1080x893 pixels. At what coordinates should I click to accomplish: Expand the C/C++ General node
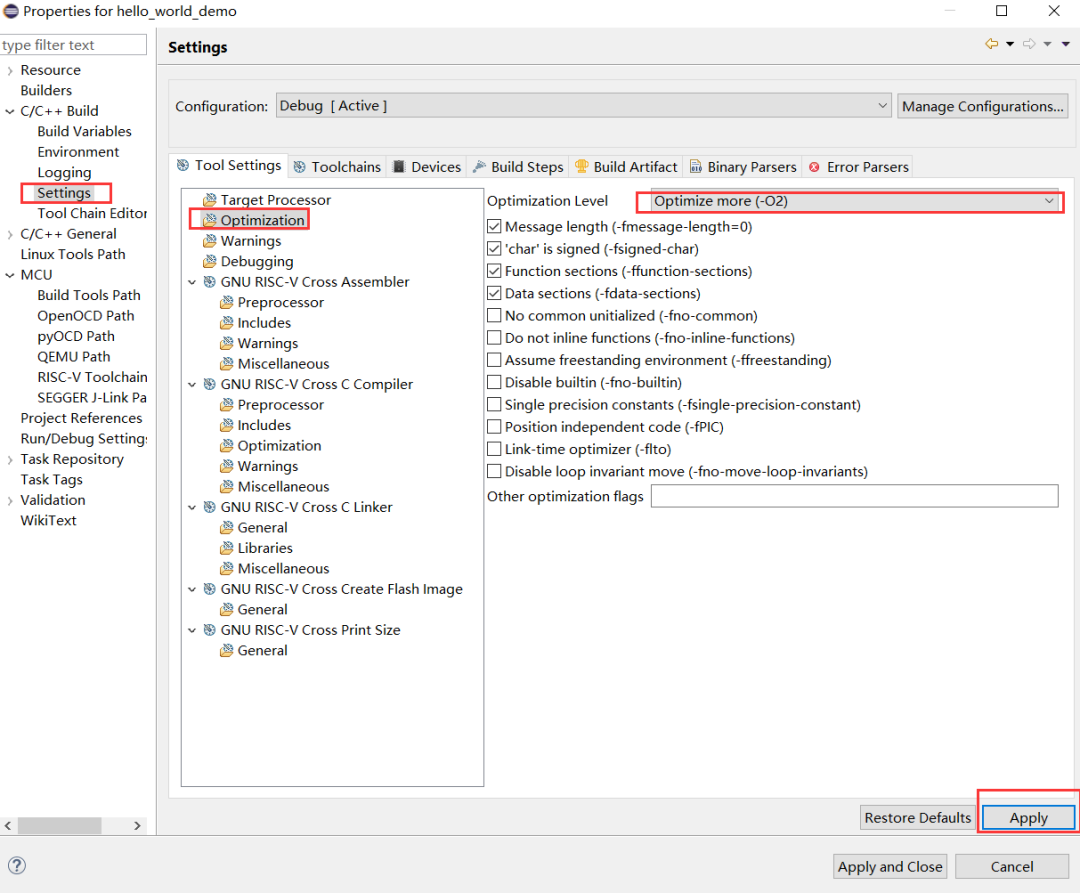10,234
